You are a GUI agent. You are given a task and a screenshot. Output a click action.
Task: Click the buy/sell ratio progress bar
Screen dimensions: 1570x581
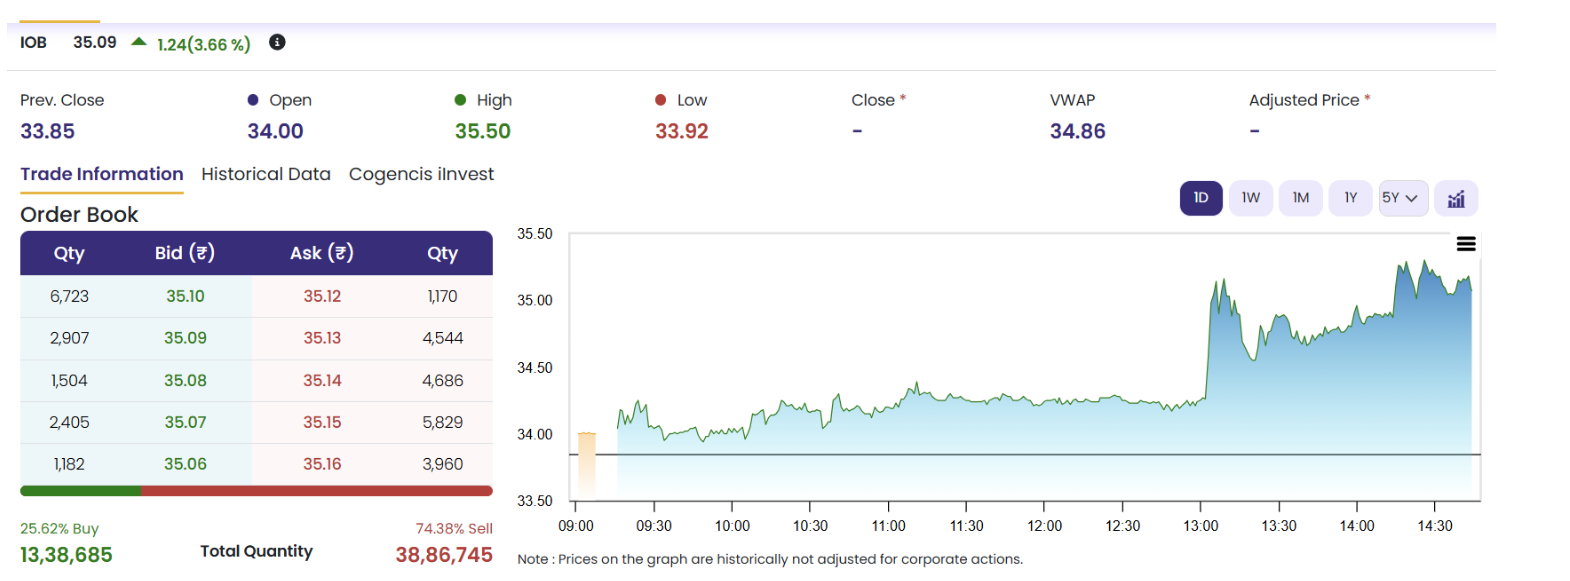click(x=256, y=491)
